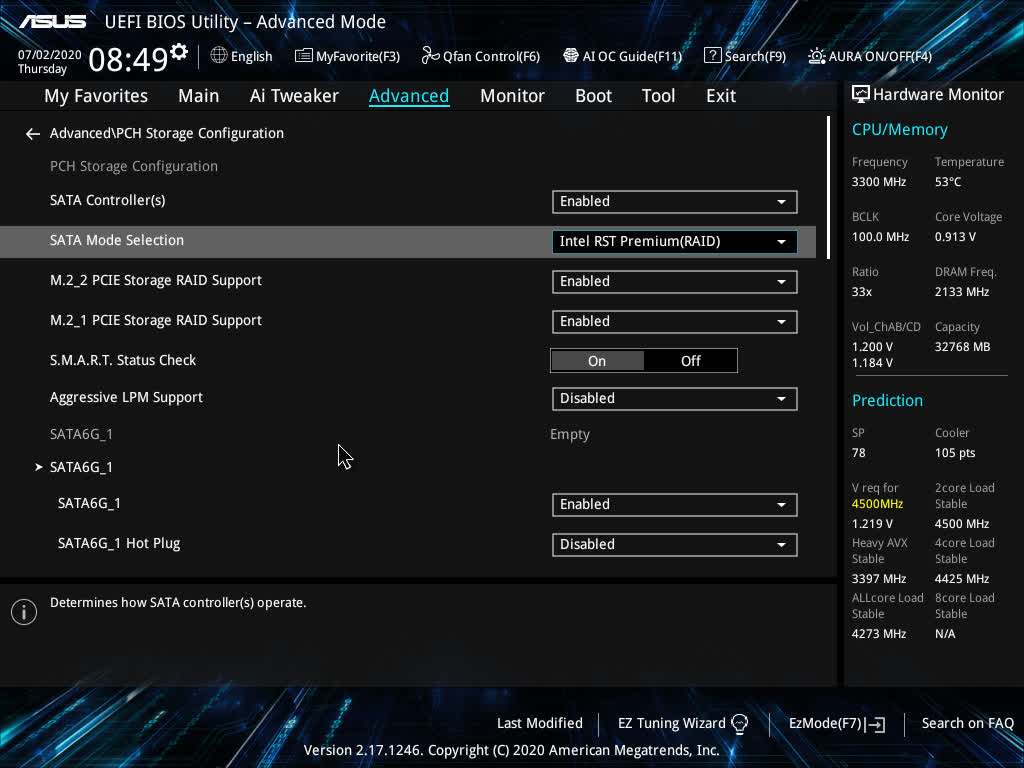1024x768 pixels.
Task: Click the 0.913 V core voltage value
Action: (955, 237)
